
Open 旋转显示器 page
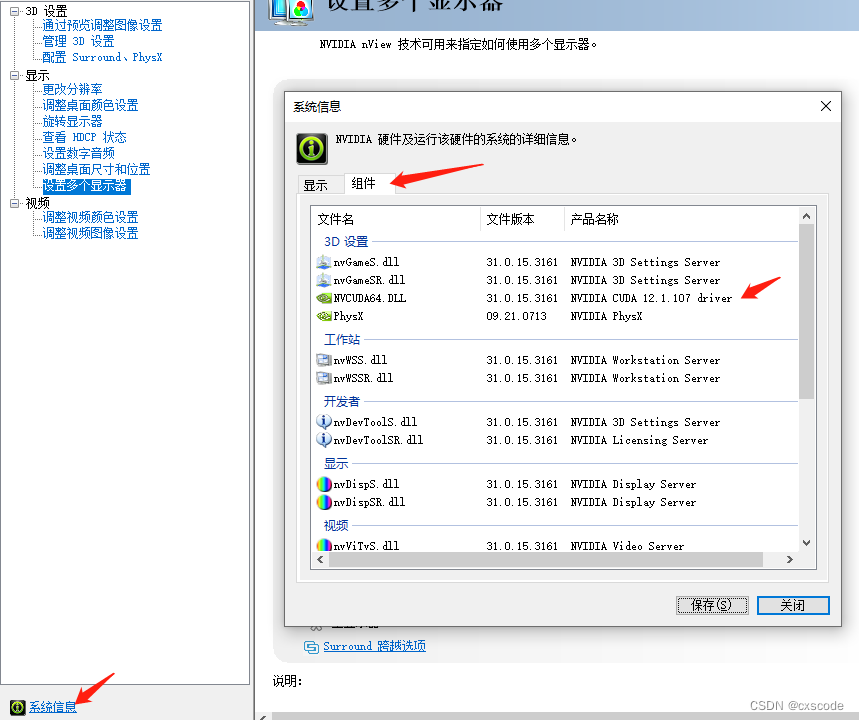coord(72,121)
